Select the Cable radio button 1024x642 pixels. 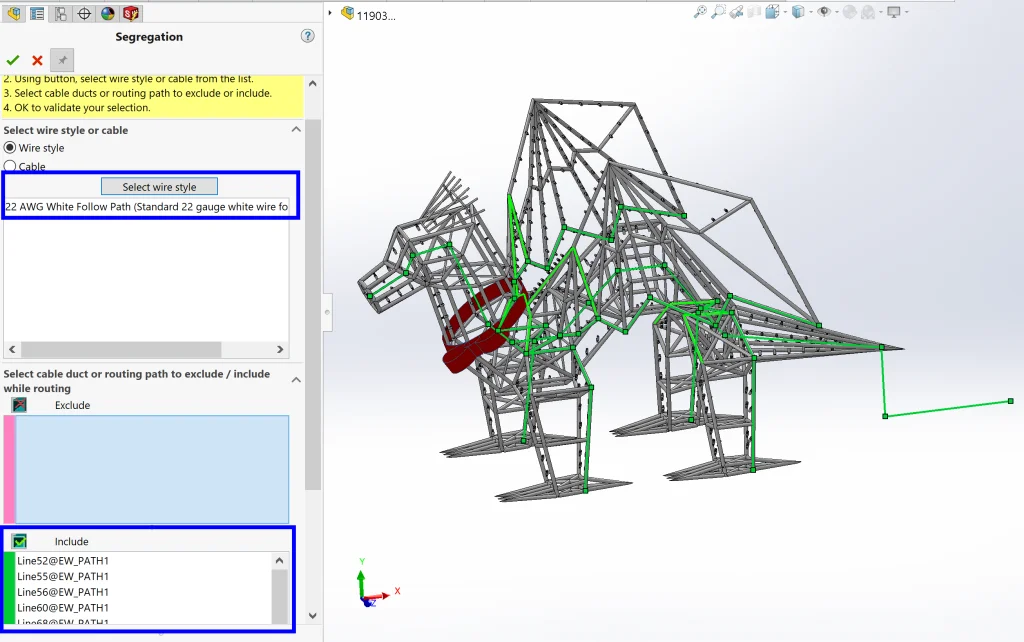[11, 166]
